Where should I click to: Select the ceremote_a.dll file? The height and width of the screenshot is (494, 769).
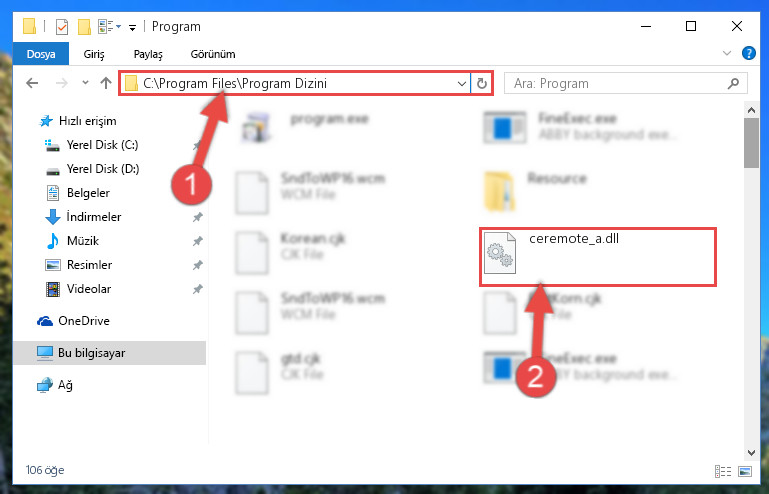(x=598, y=257)
